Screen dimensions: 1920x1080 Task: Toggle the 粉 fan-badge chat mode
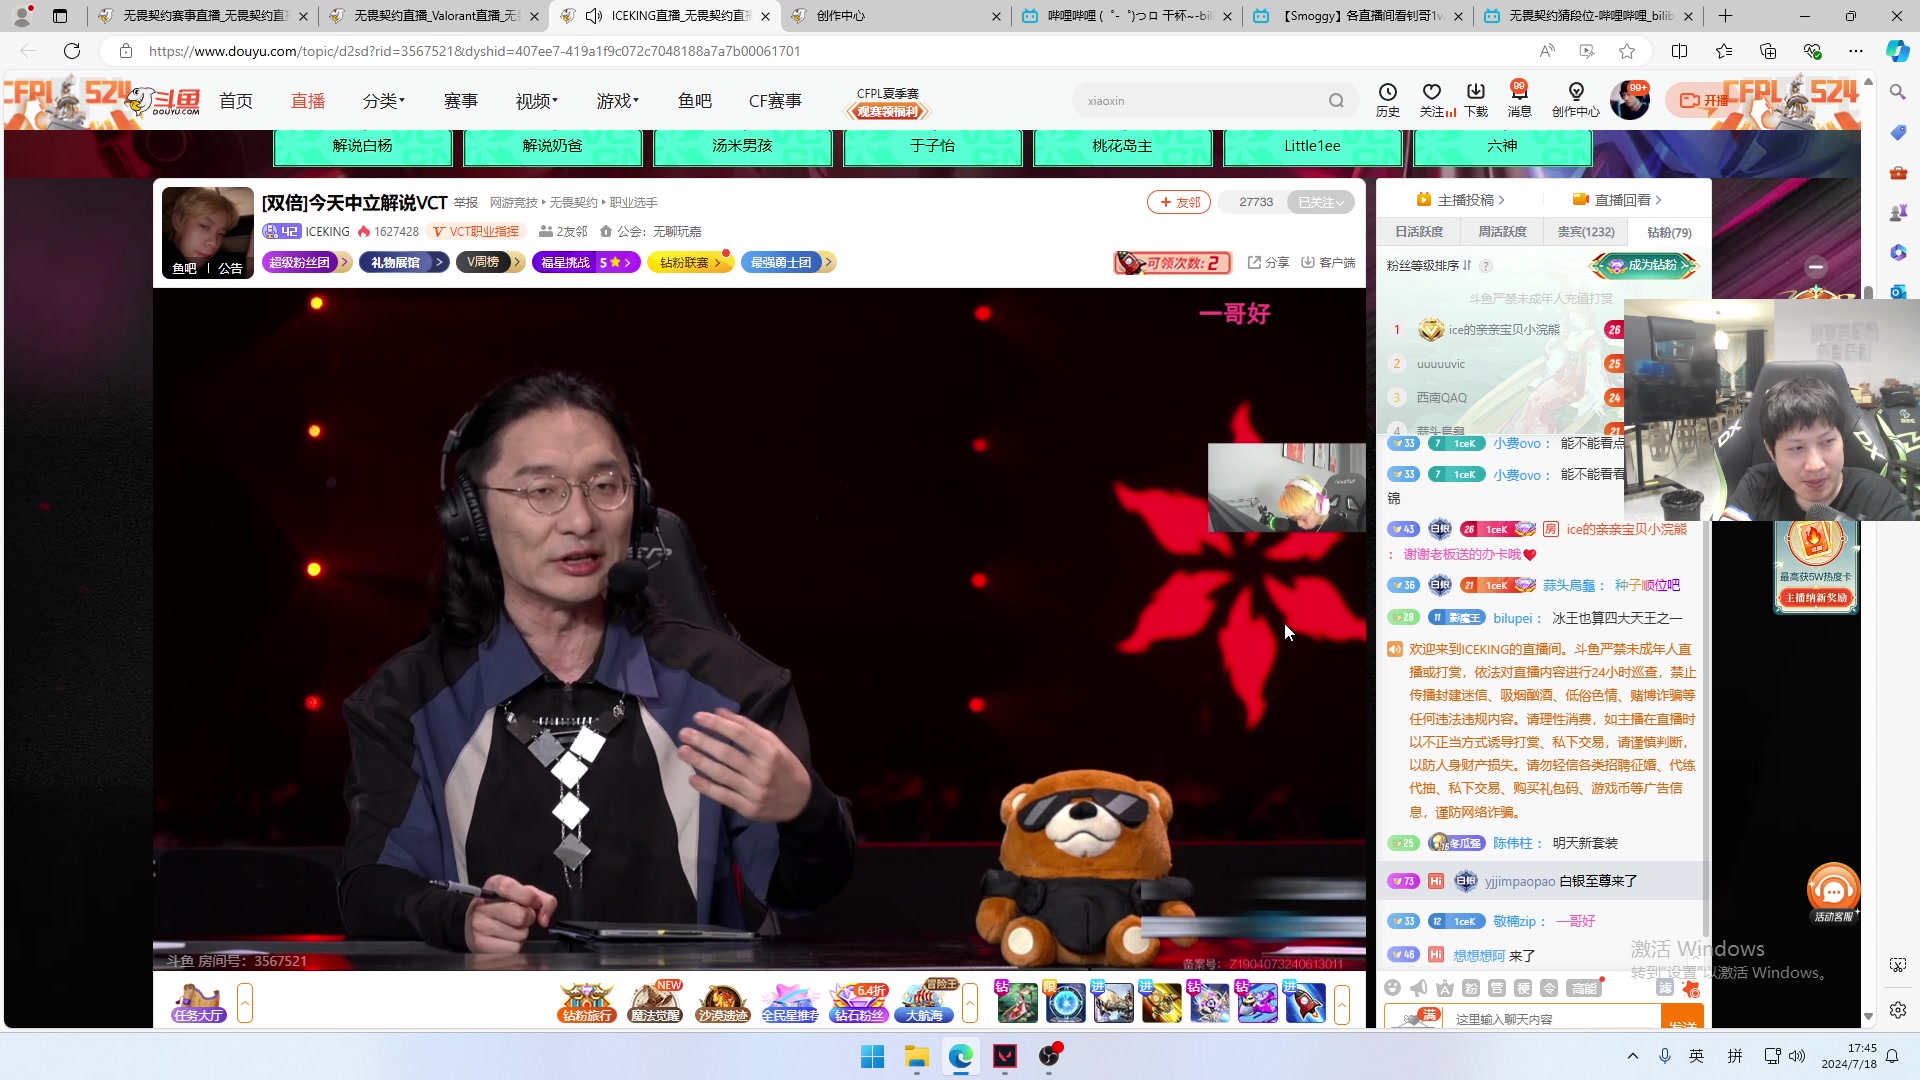(1471, 988)
